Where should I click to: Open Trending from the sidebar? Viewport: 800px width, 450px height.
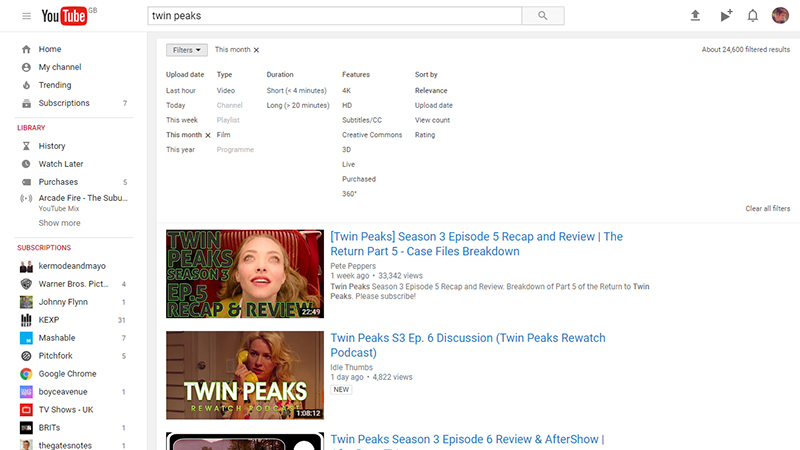[55, 85]
